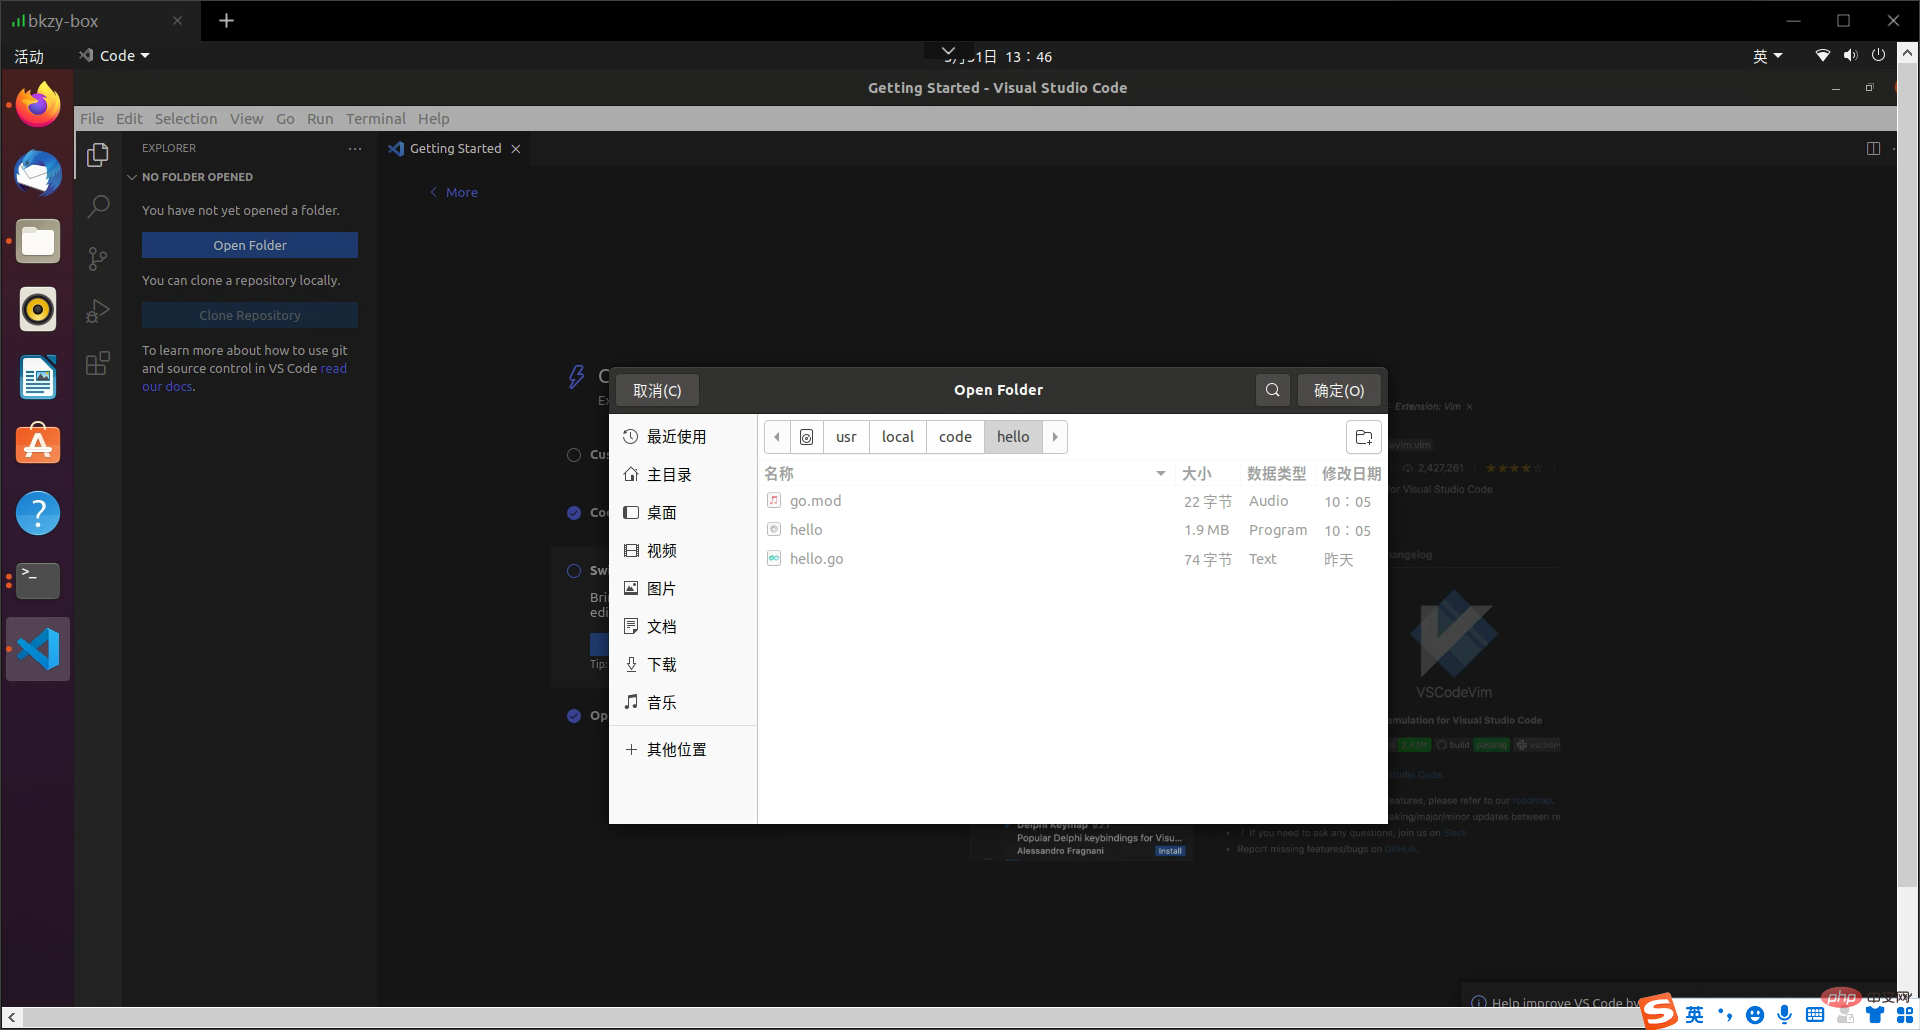Screen dimensions: 1920x1030
Task: Open Run and Debug view
Action: pos(98,311)
